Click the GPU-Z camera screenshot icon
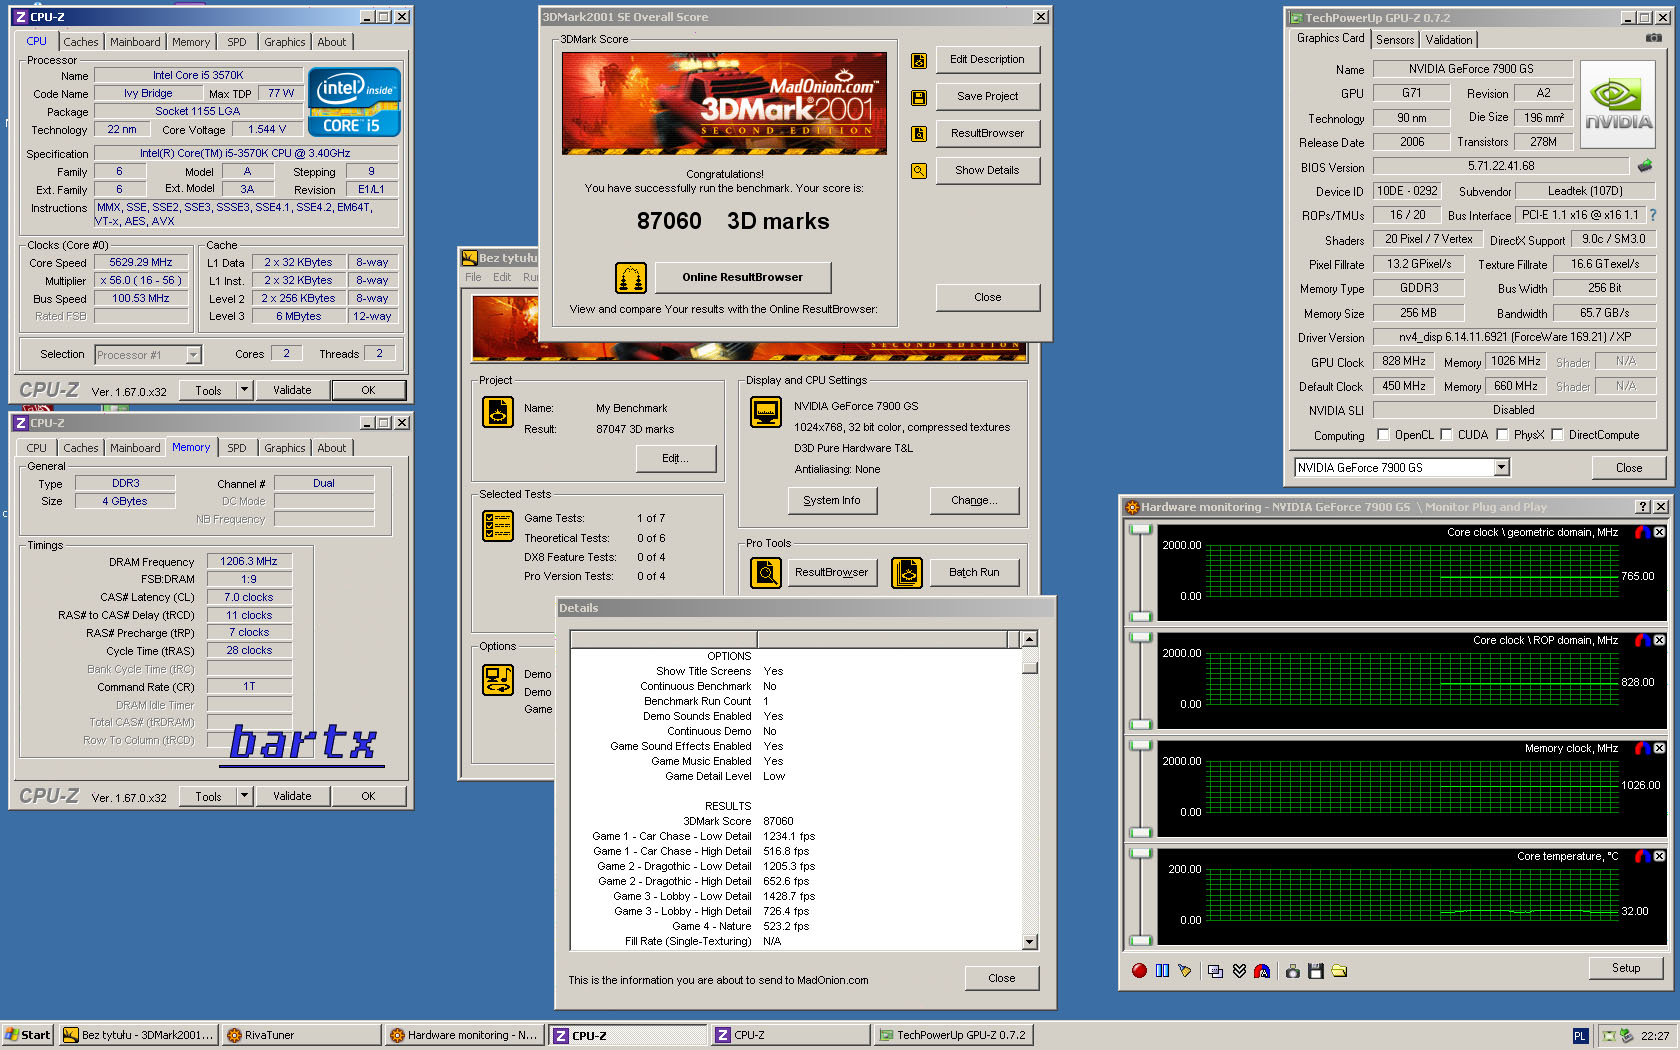 (1653, 38)
